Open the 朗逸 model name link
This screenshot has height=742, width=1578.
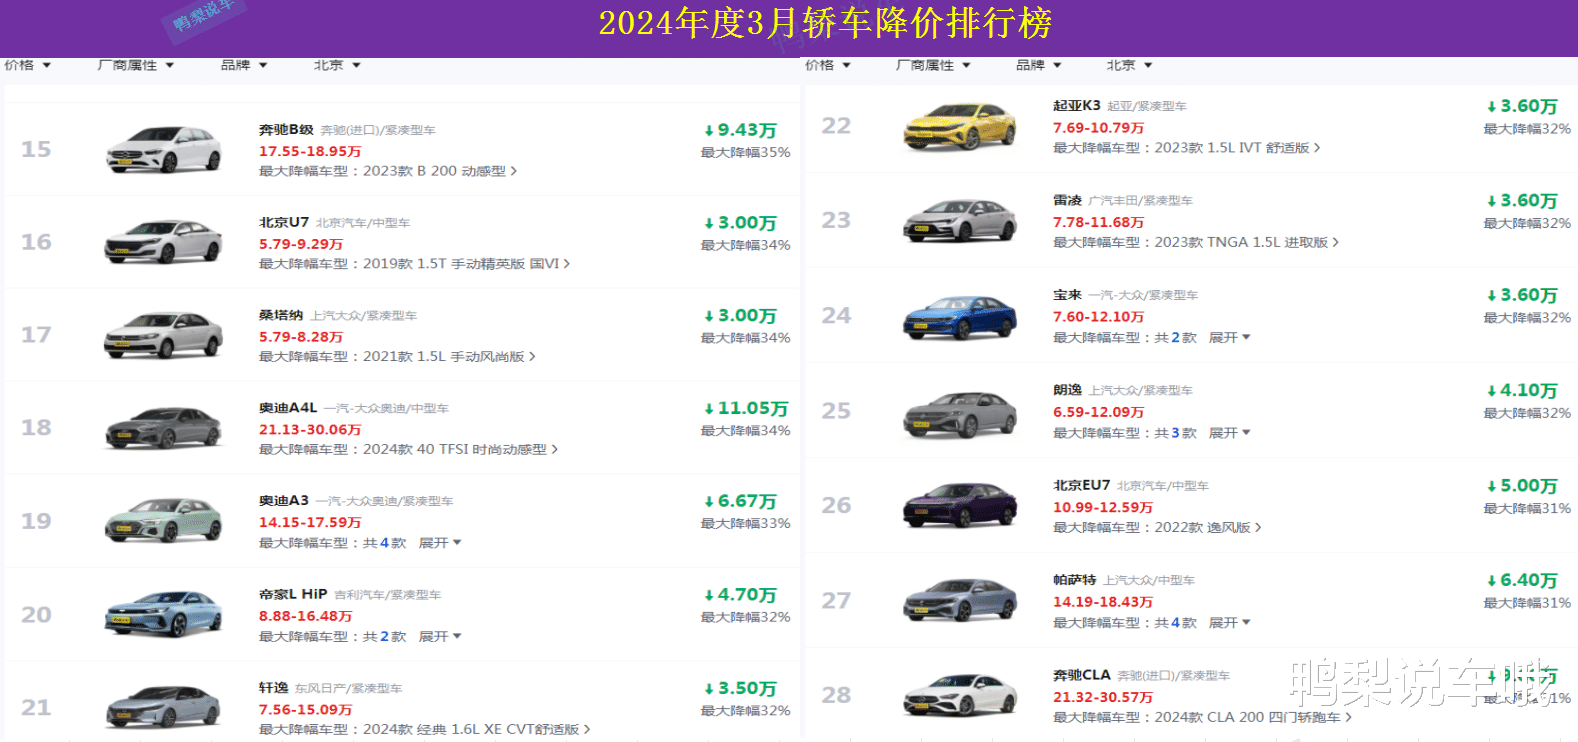tap(1067, 390)
